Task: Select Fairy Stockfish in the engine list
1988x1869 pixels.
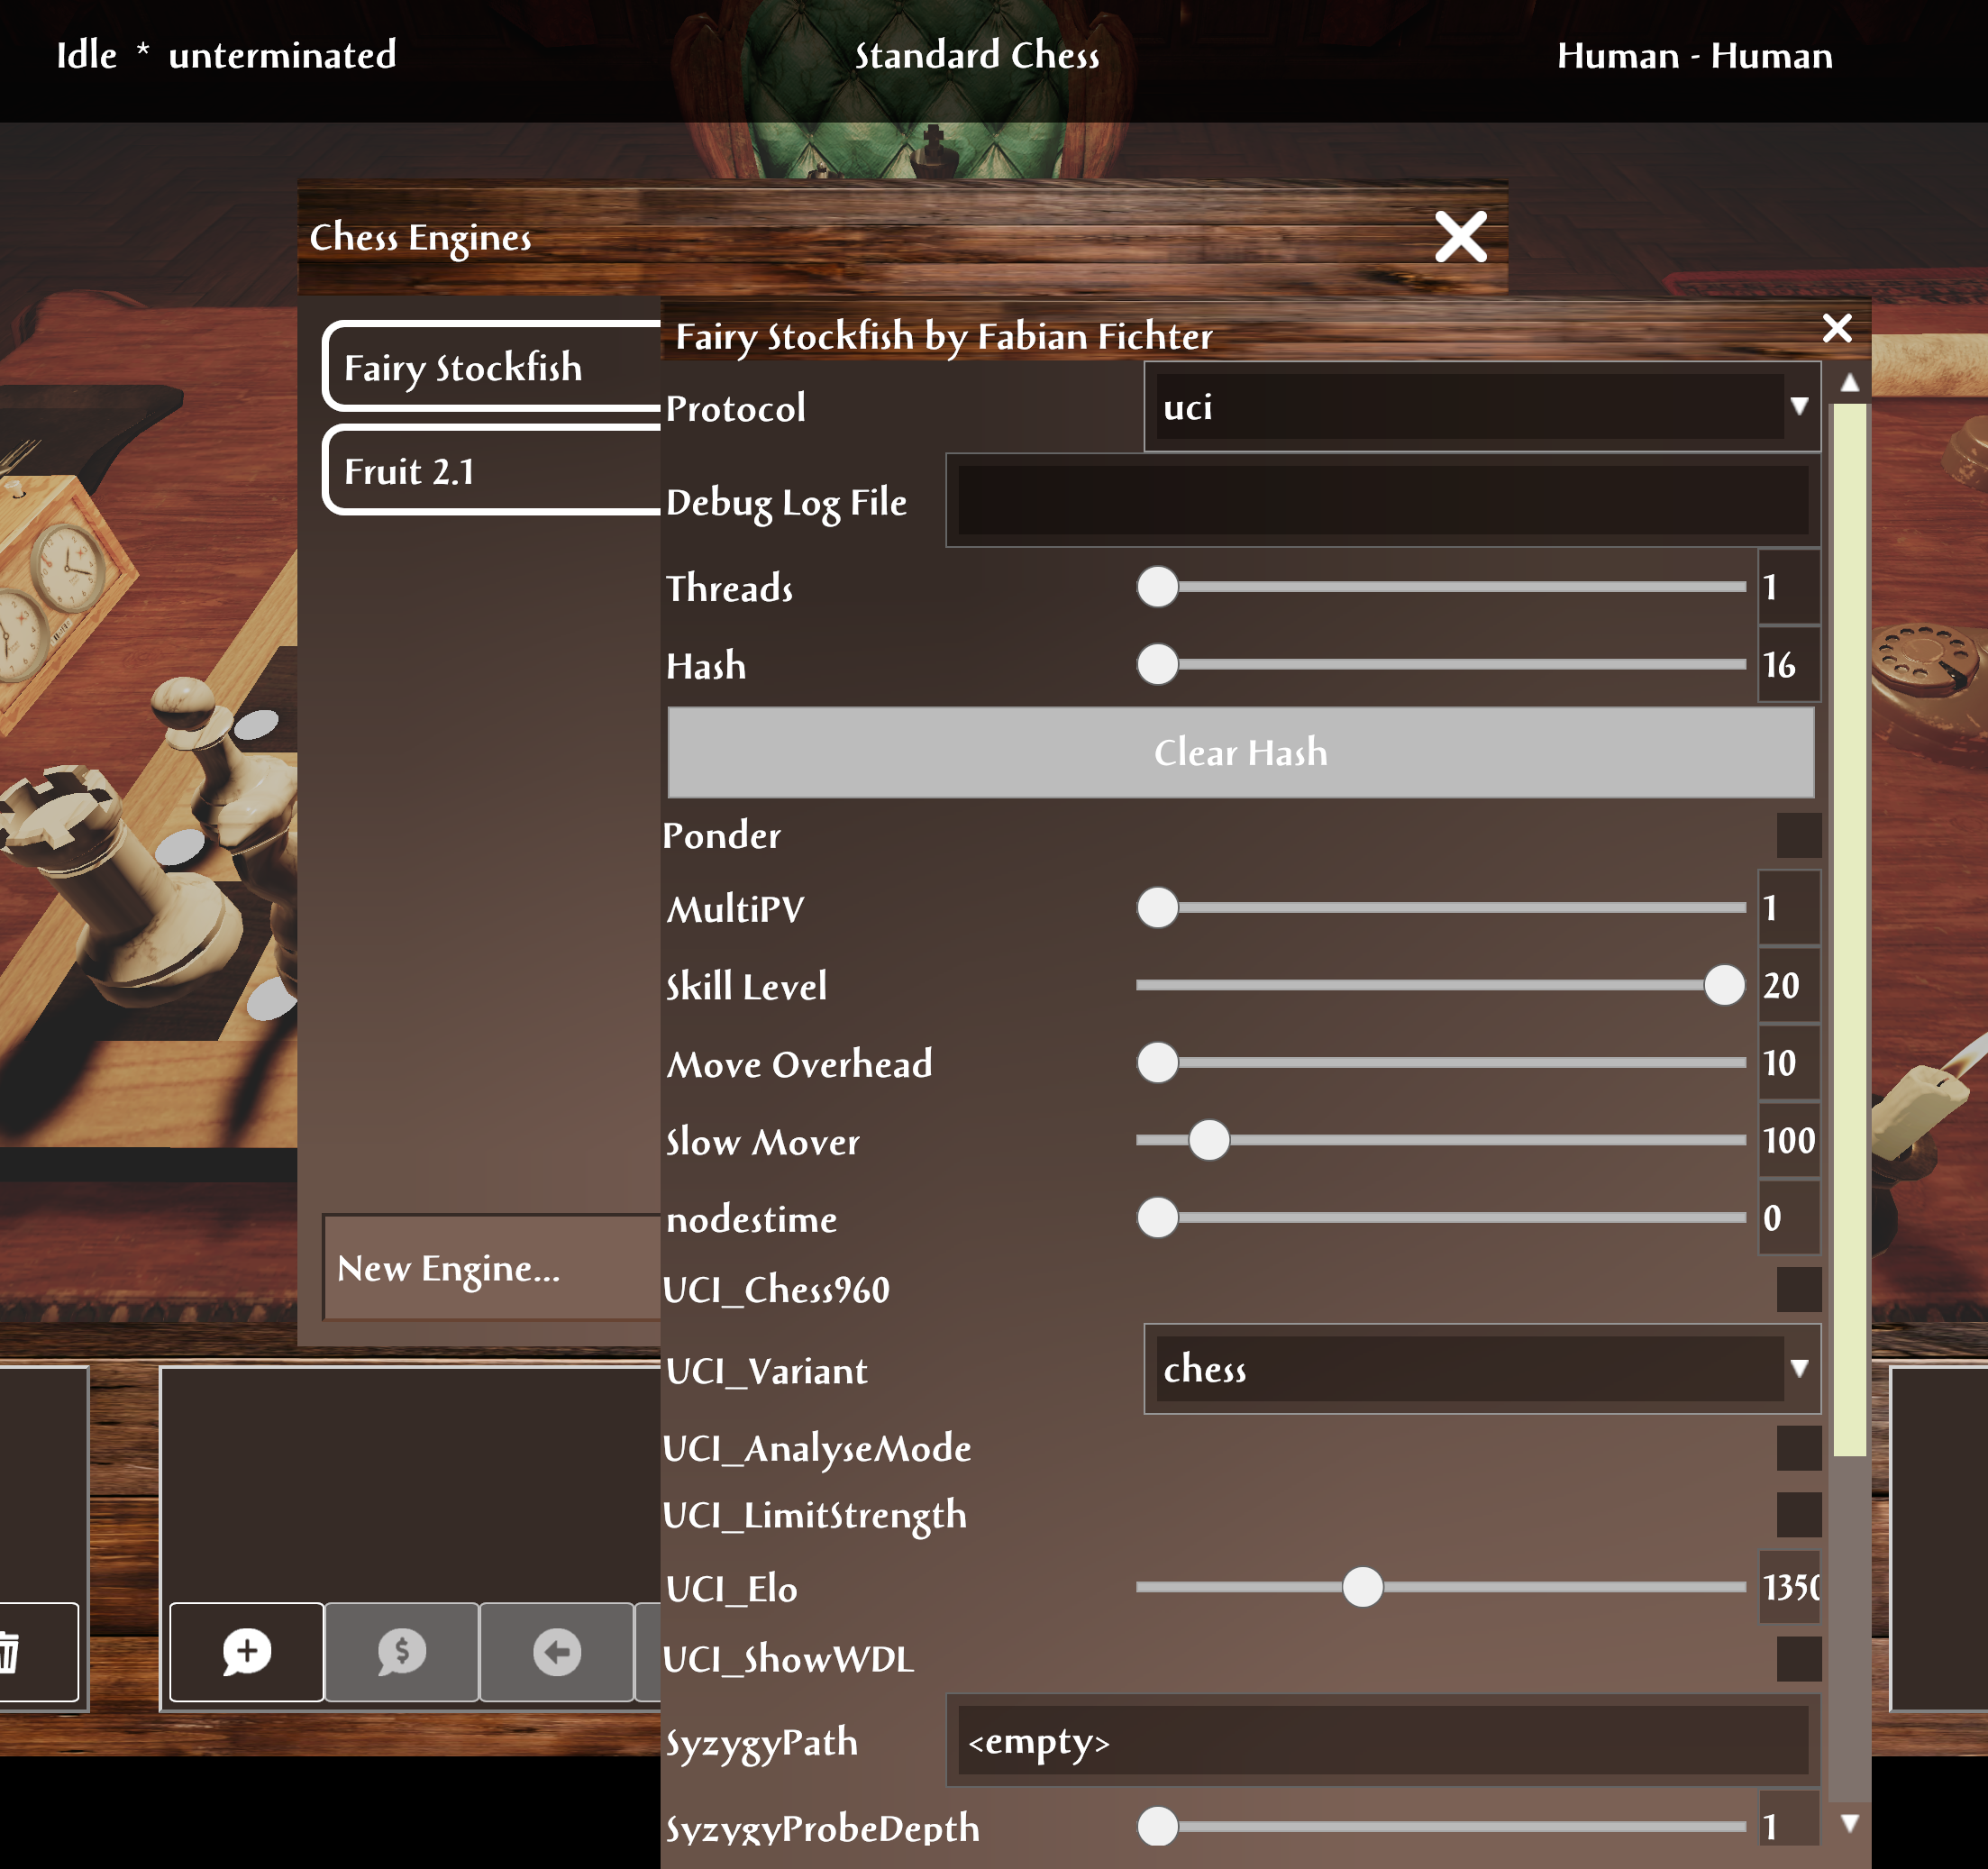Action: [x=492, y=367]
